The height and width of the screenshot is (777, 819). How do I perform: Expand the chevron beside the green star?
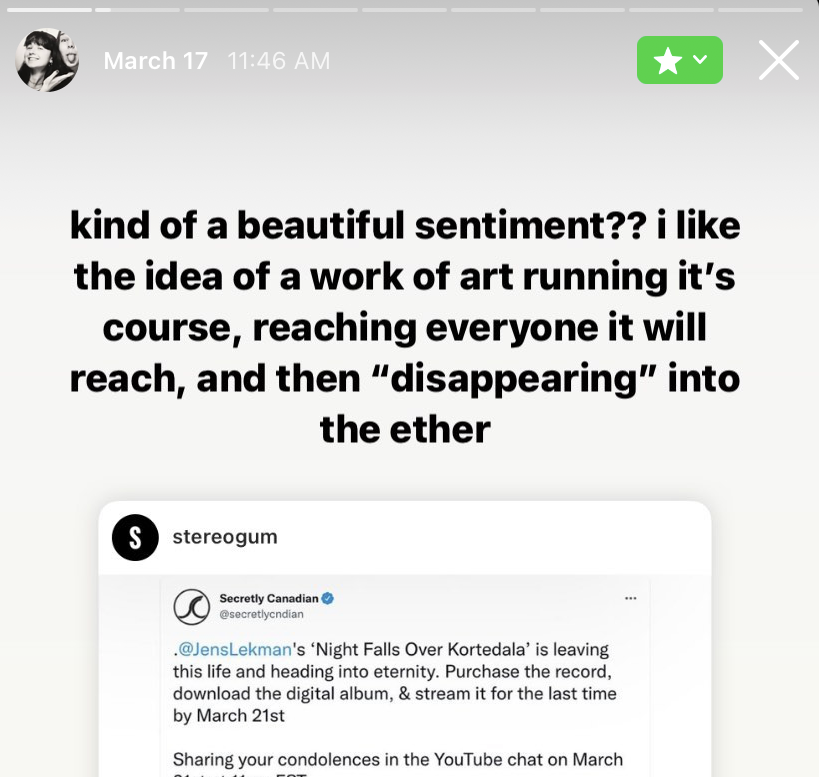tap(700, 60)
